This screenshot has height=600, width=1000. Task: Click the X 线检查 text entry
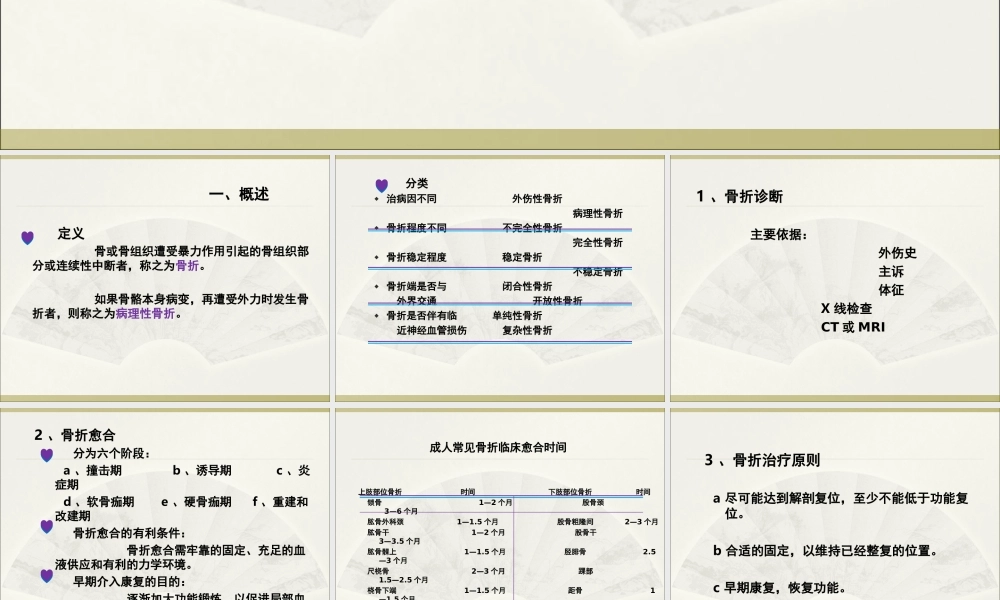pos(849,308)
